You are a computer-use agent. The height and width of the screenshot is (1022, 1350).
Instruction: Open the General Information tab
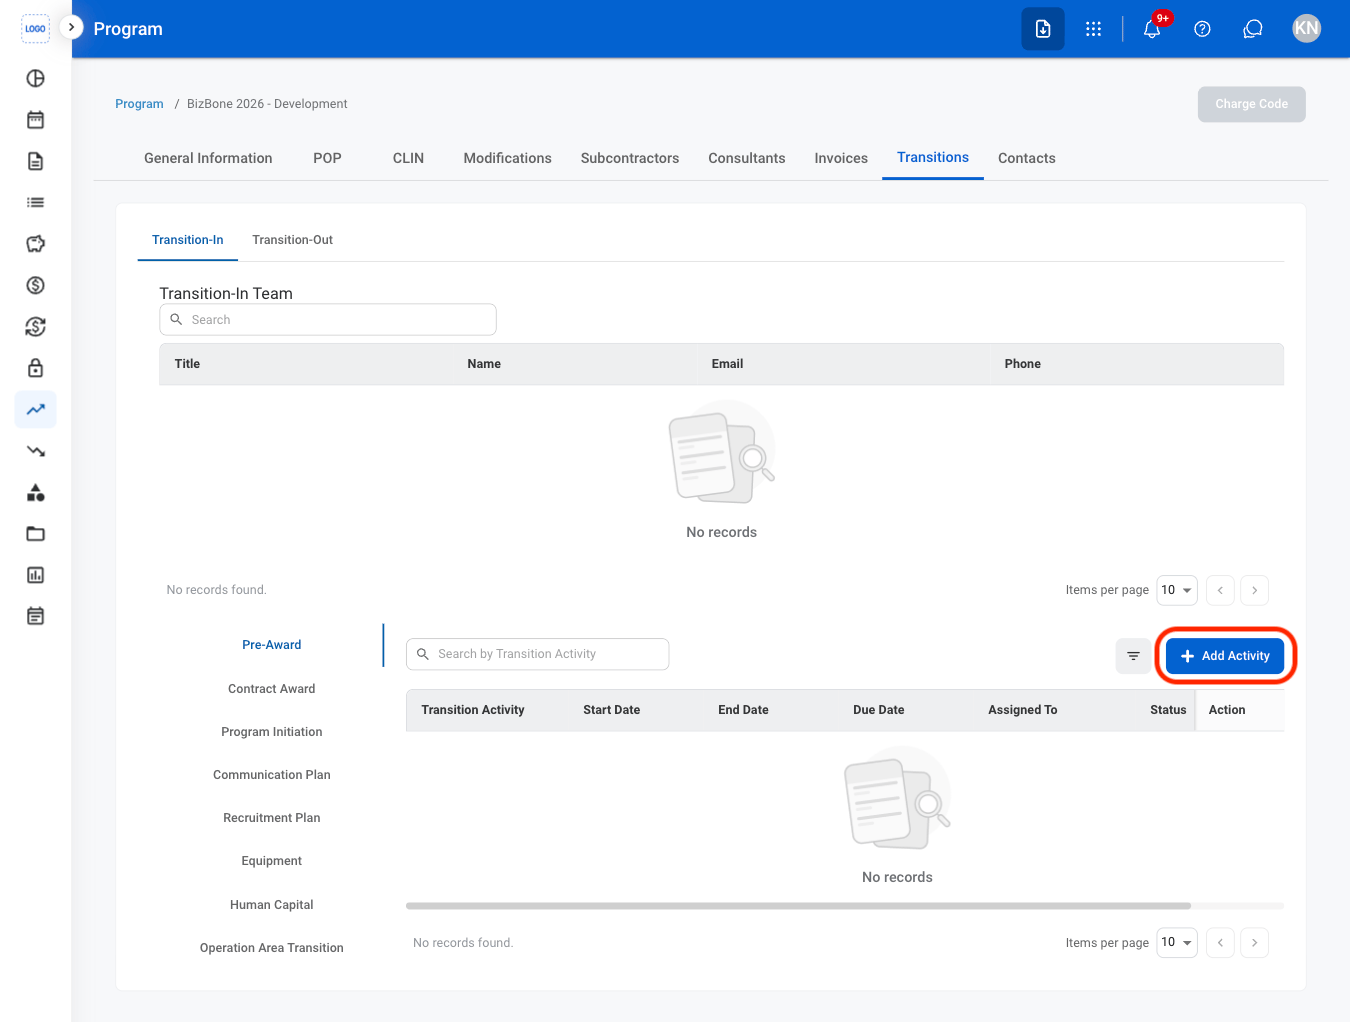coord(208,158)
